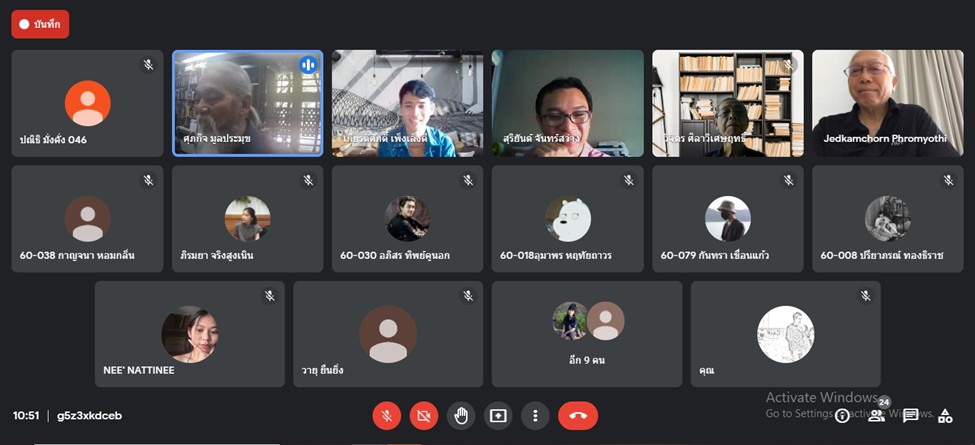The height and width of the screenshot is (445, 975).
Task: Raise hand using the hand icon
Action: coord(461,416)
